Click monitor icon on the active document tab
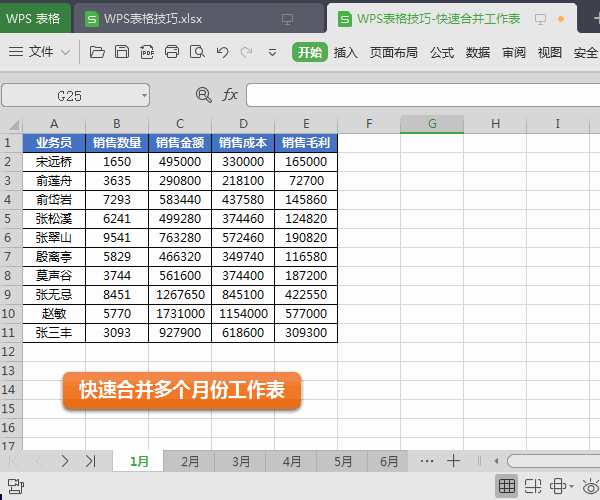 click(540, 19)
